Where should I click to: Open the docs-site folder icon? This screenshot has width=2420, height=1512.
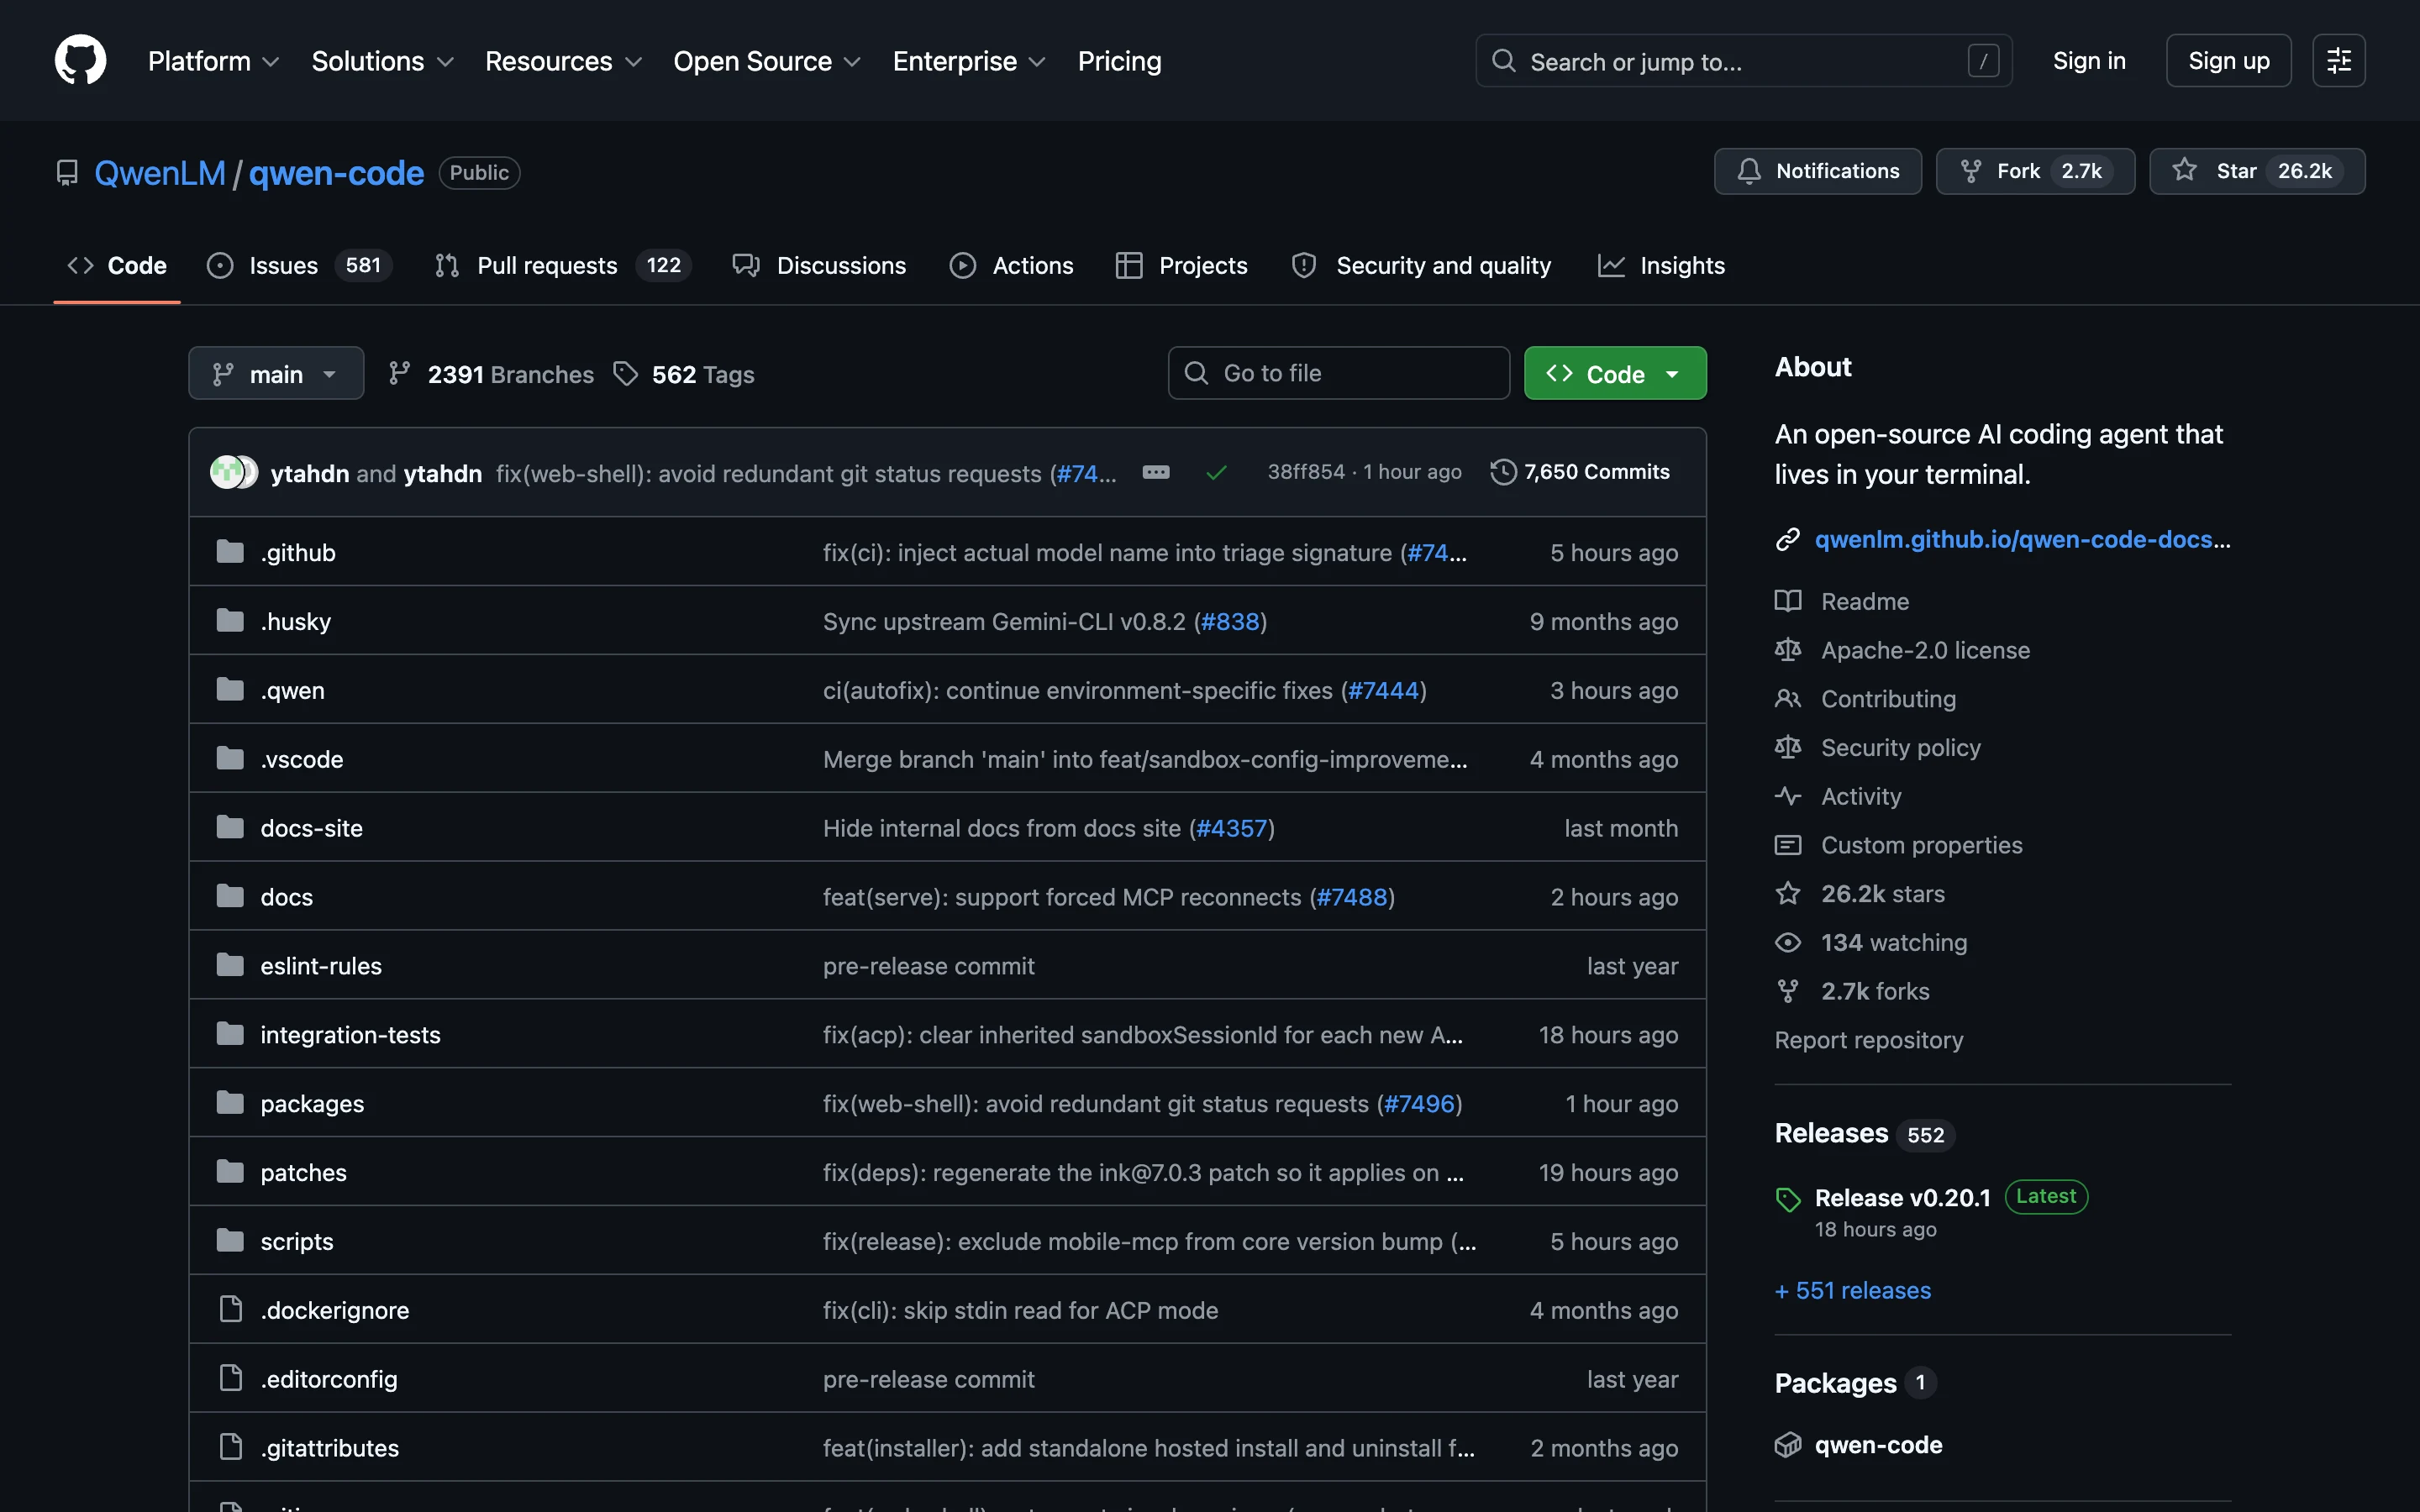(230, 828)
